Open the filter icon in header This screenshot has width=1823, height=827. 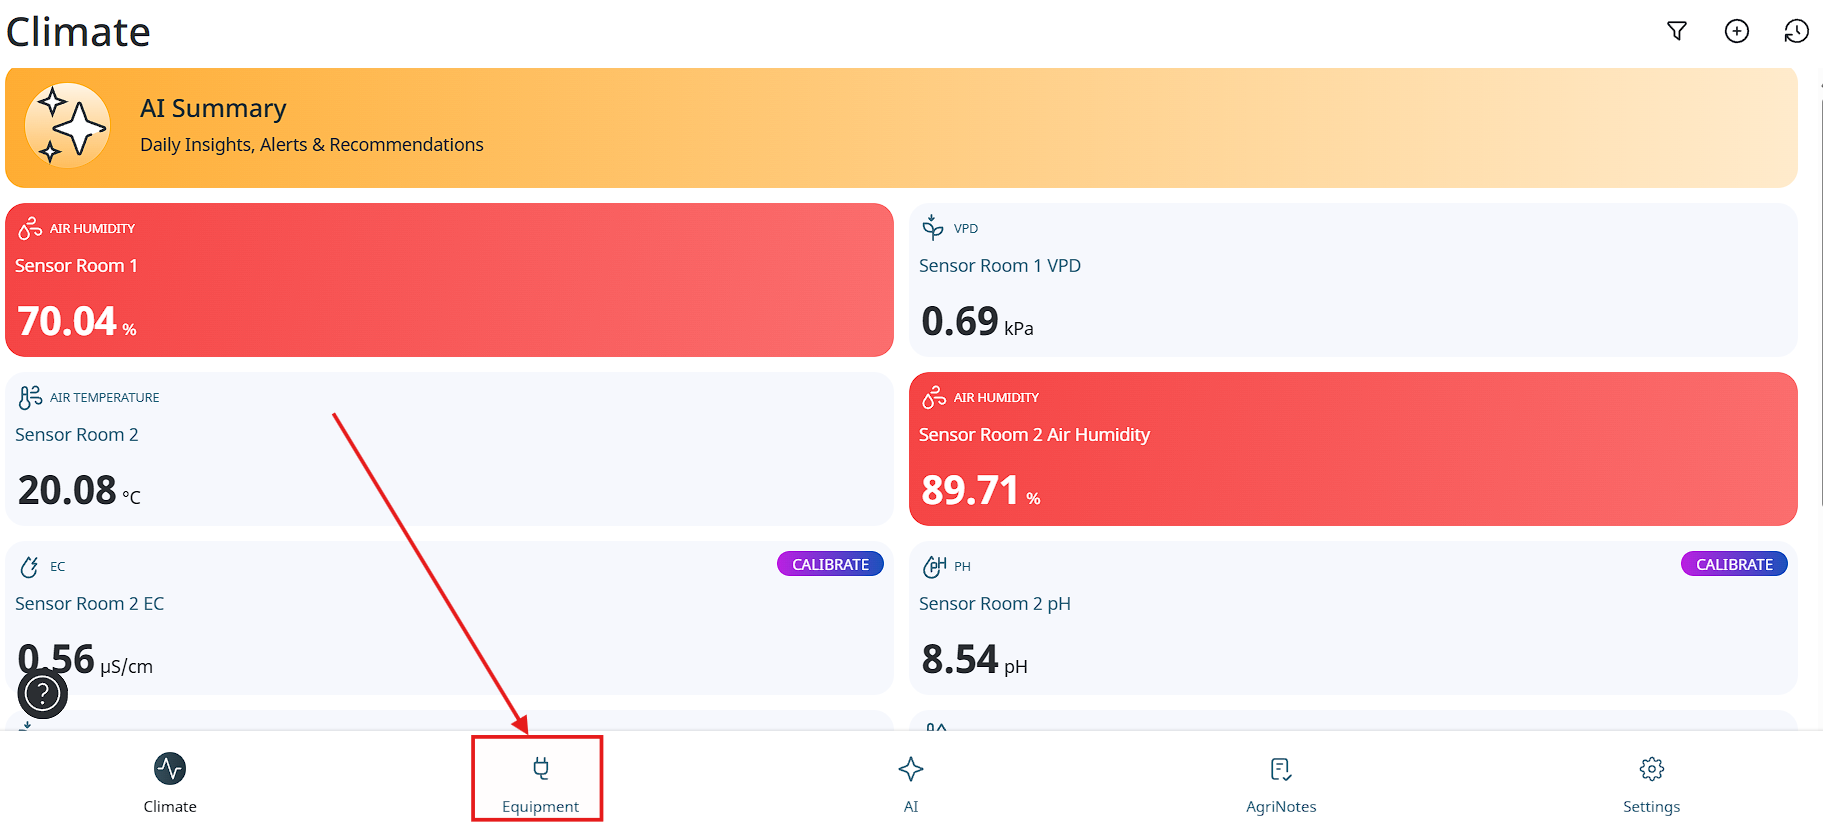click(x=1677, y=31)
